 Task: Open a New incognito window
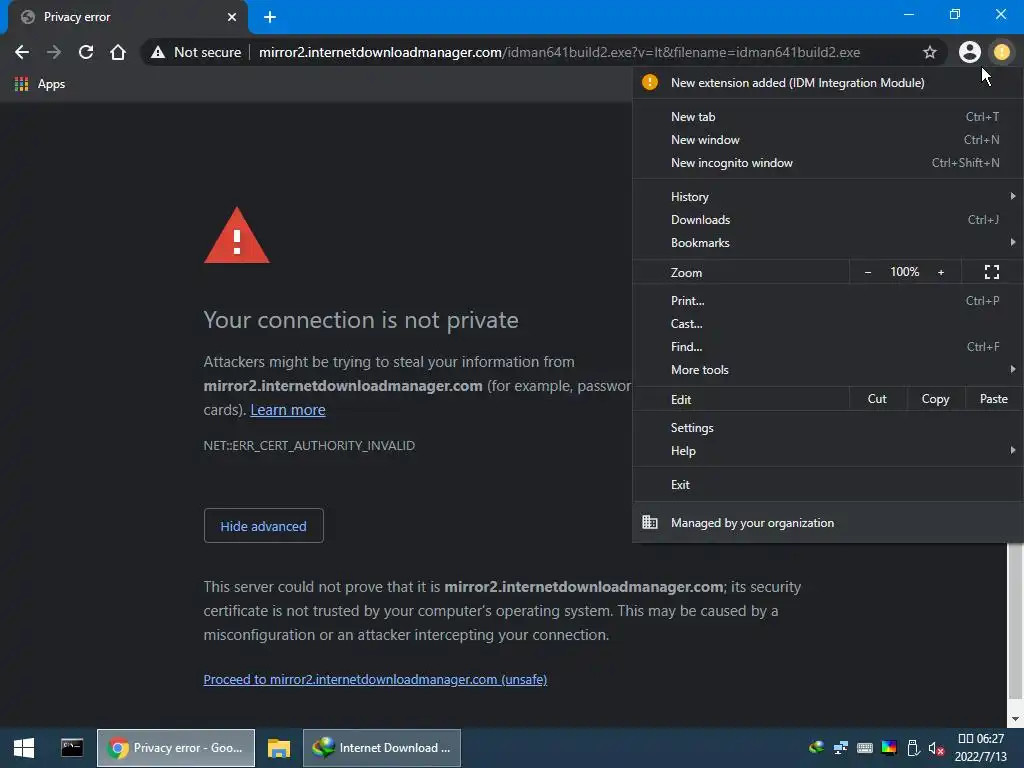click(828, 163)
